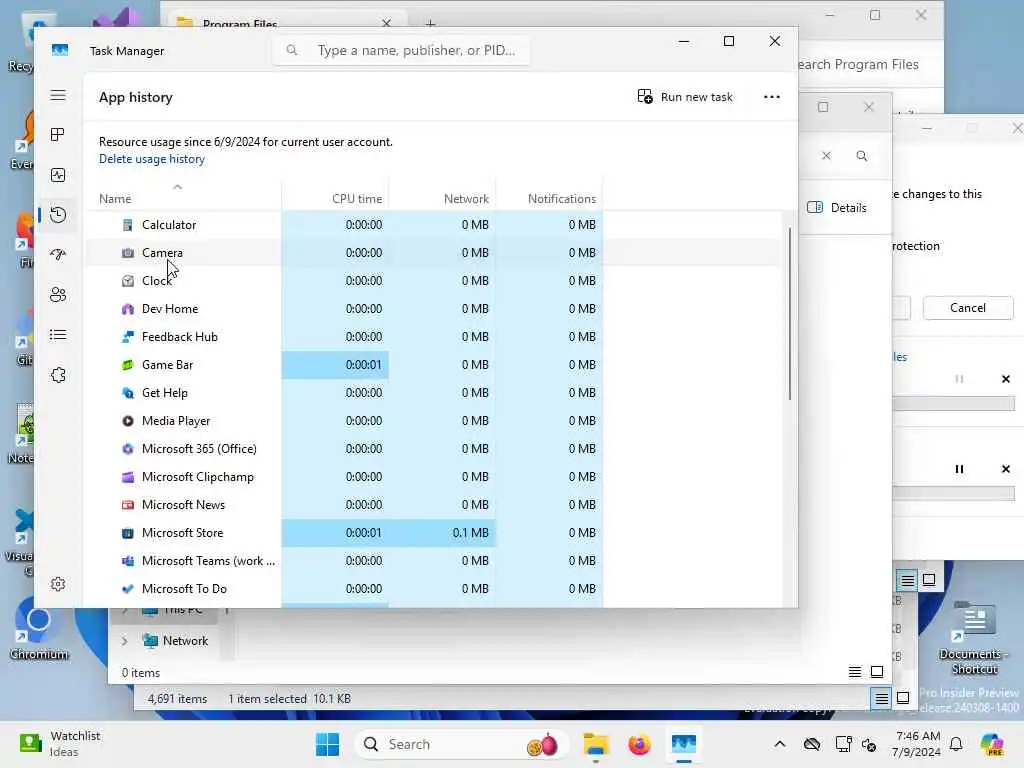Sort by the Notifications column header
1024x768 pixels.
click(549, 199)
